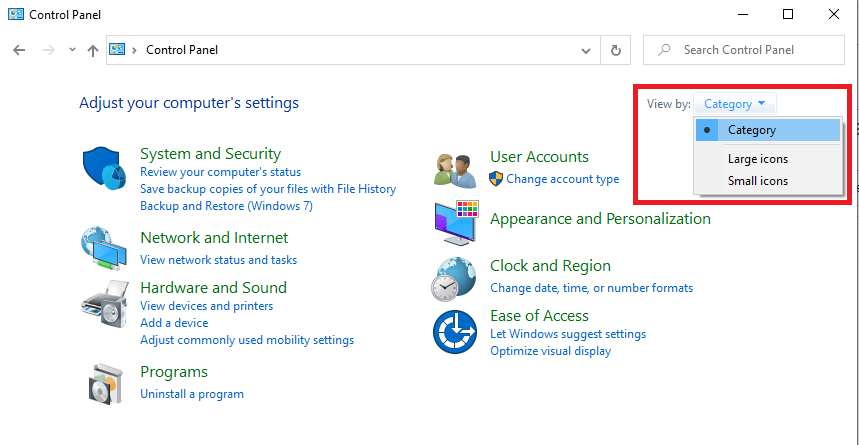The width and height of the screenshot is (859, 445).
Task: Refresh the Control Panel view
Action: [x=616, y=50]
